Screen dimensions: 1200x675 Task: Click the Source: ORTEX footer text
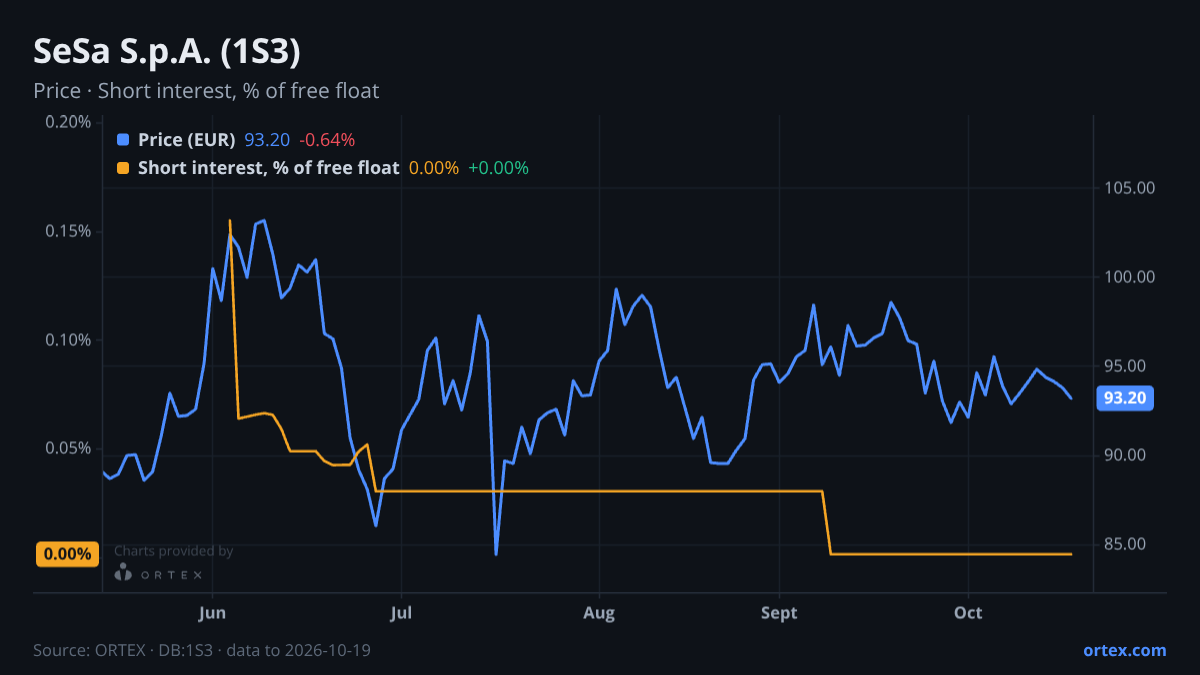tap(202, 650)
